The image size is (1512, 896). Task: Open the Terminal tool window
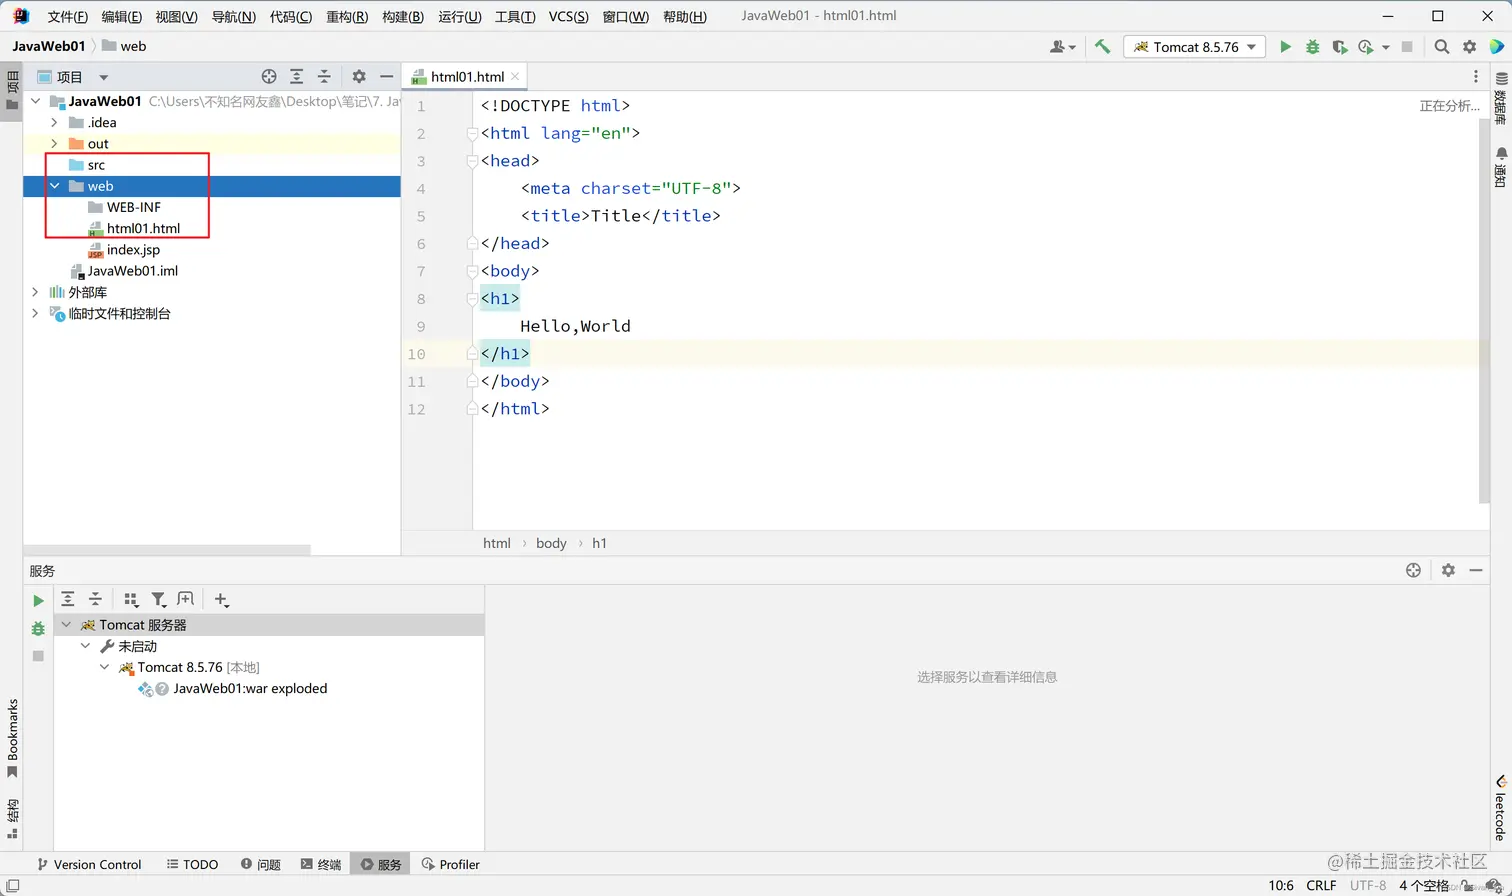pyautogui.click(x=321, y=864)
